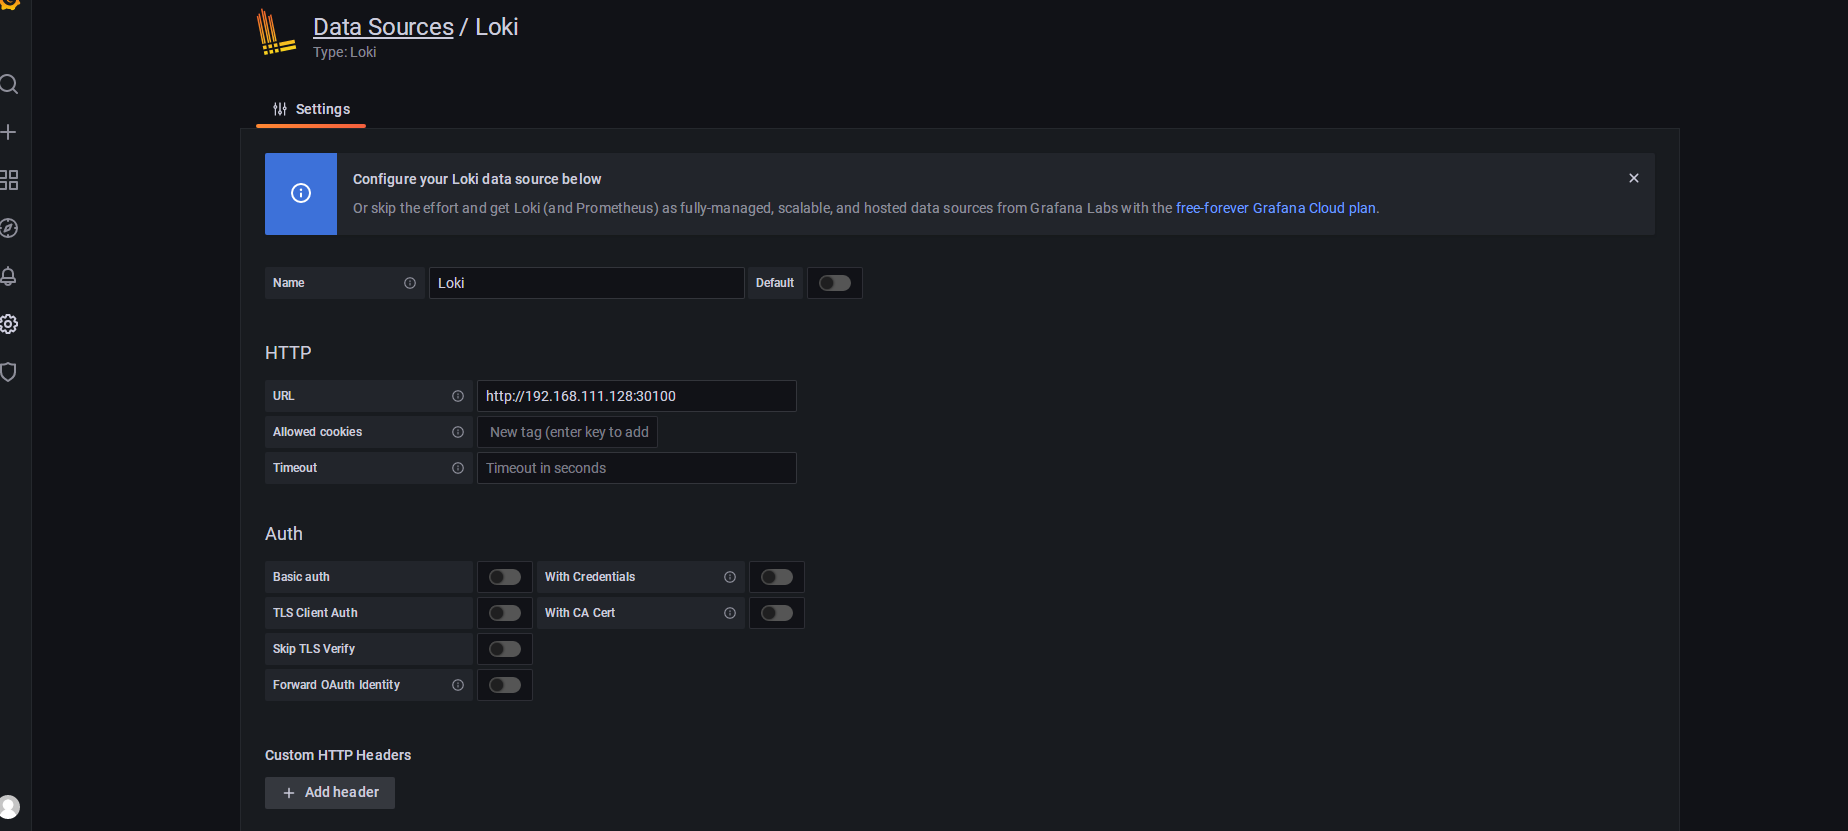Open the Data Sources breadcrumb link
Viewport: 1848px width, 831px height.
tap(383, 27)
